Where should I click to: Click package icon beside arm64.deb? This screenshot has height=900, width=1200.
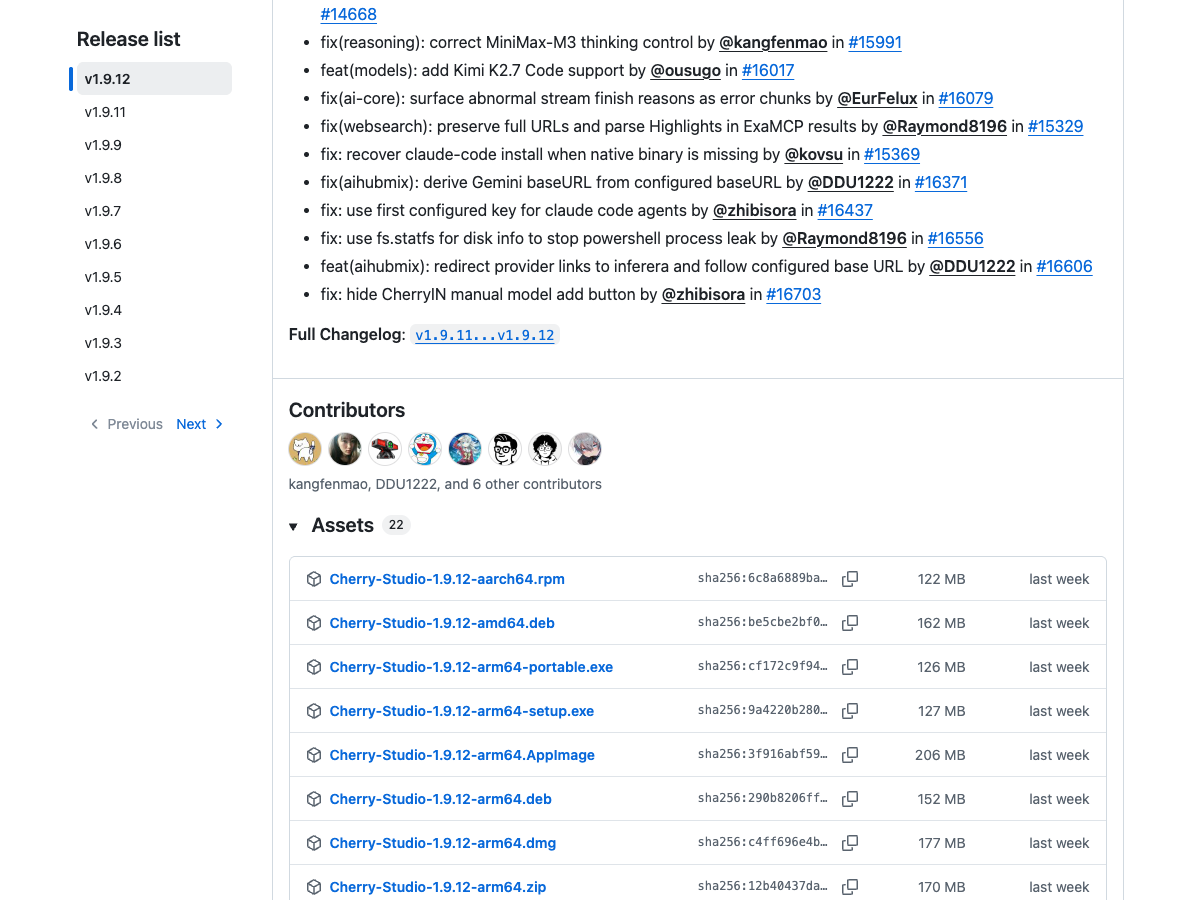coord(314,799)
